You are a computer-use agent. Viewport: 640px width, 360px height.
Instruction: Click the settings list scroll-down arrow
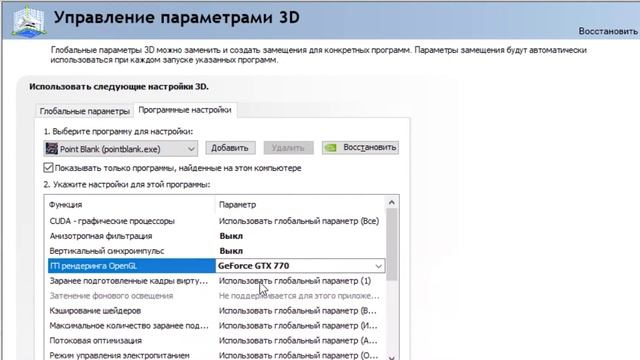(x=391, y=357)
